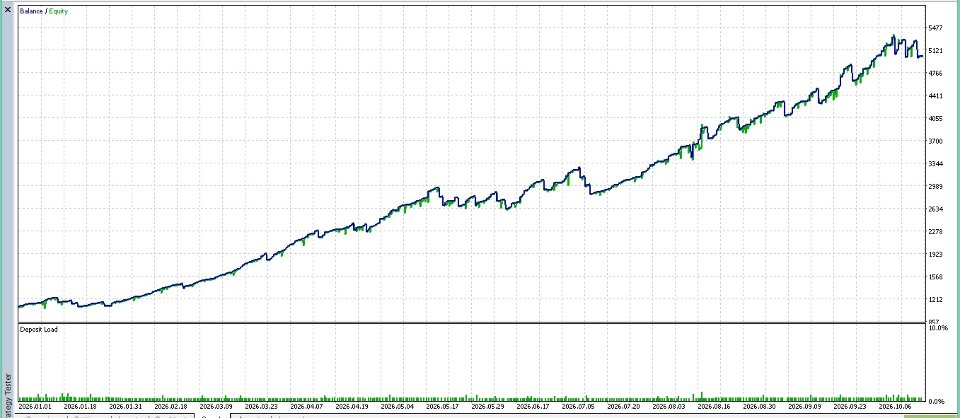This screenshot has height=418, width=960.
Task: Click the 1923 axis value
Action: pos(936,255)
